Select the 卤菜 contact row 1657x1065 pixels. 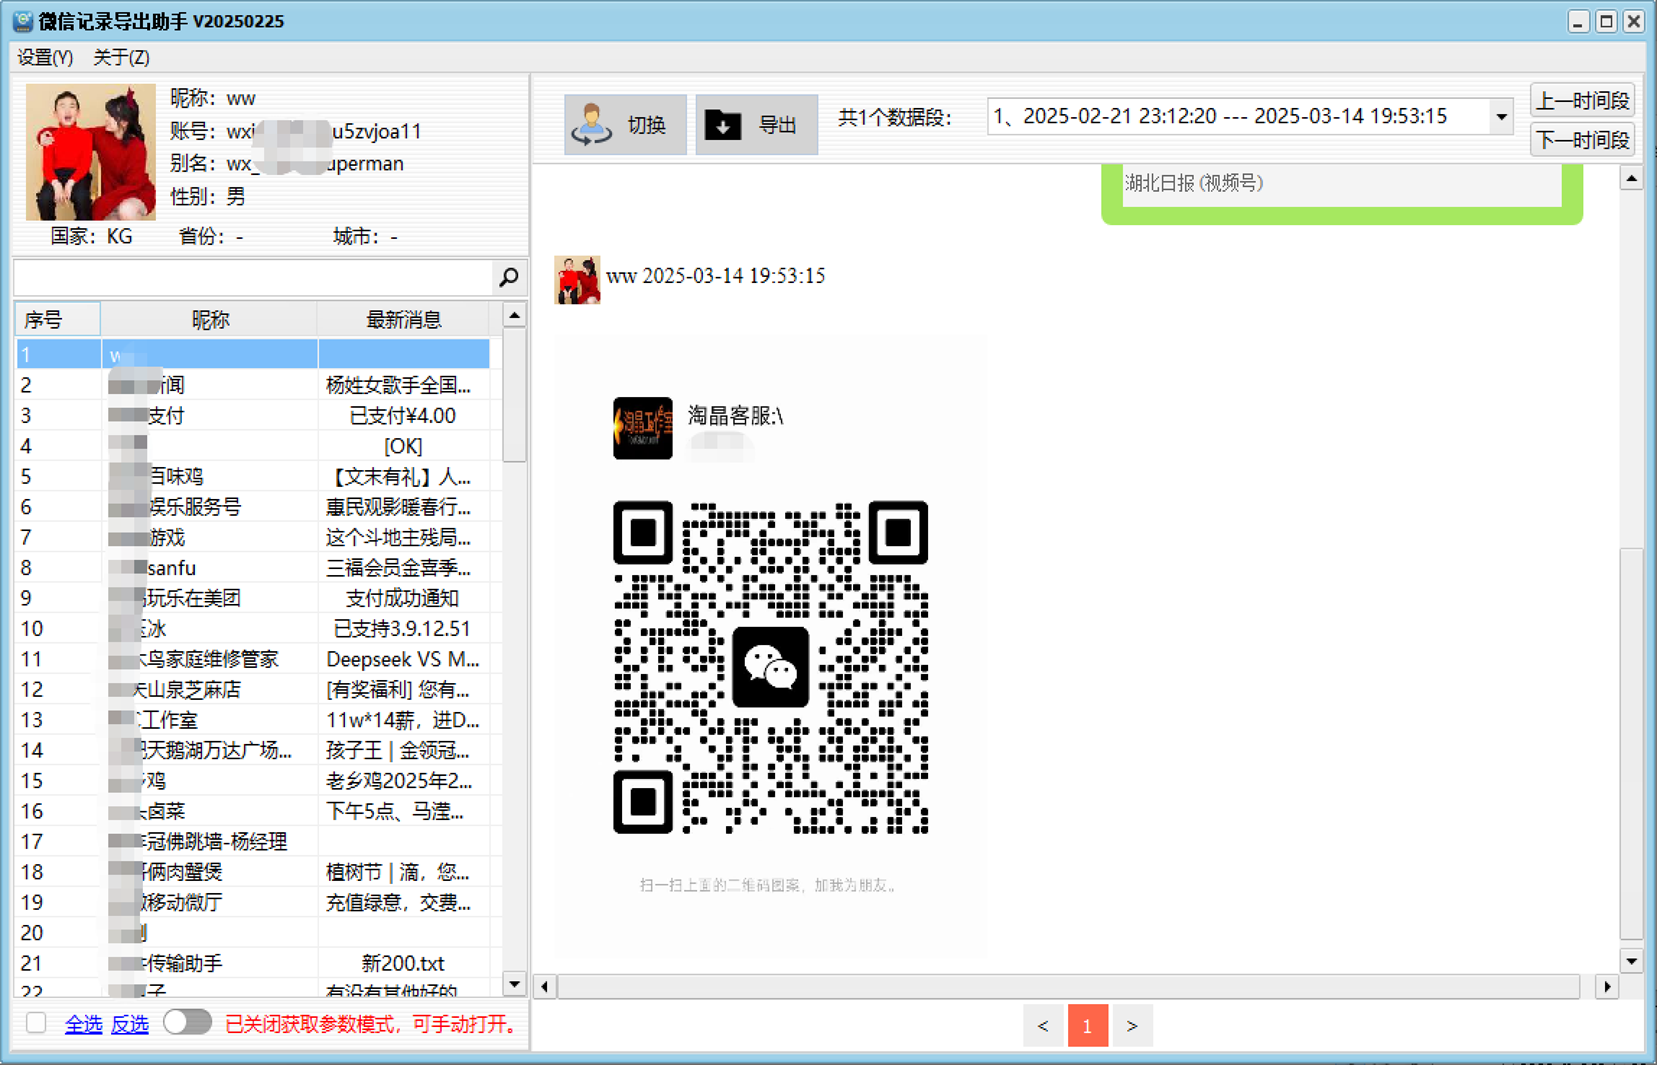pyautogui.click(x=253, y=811)
